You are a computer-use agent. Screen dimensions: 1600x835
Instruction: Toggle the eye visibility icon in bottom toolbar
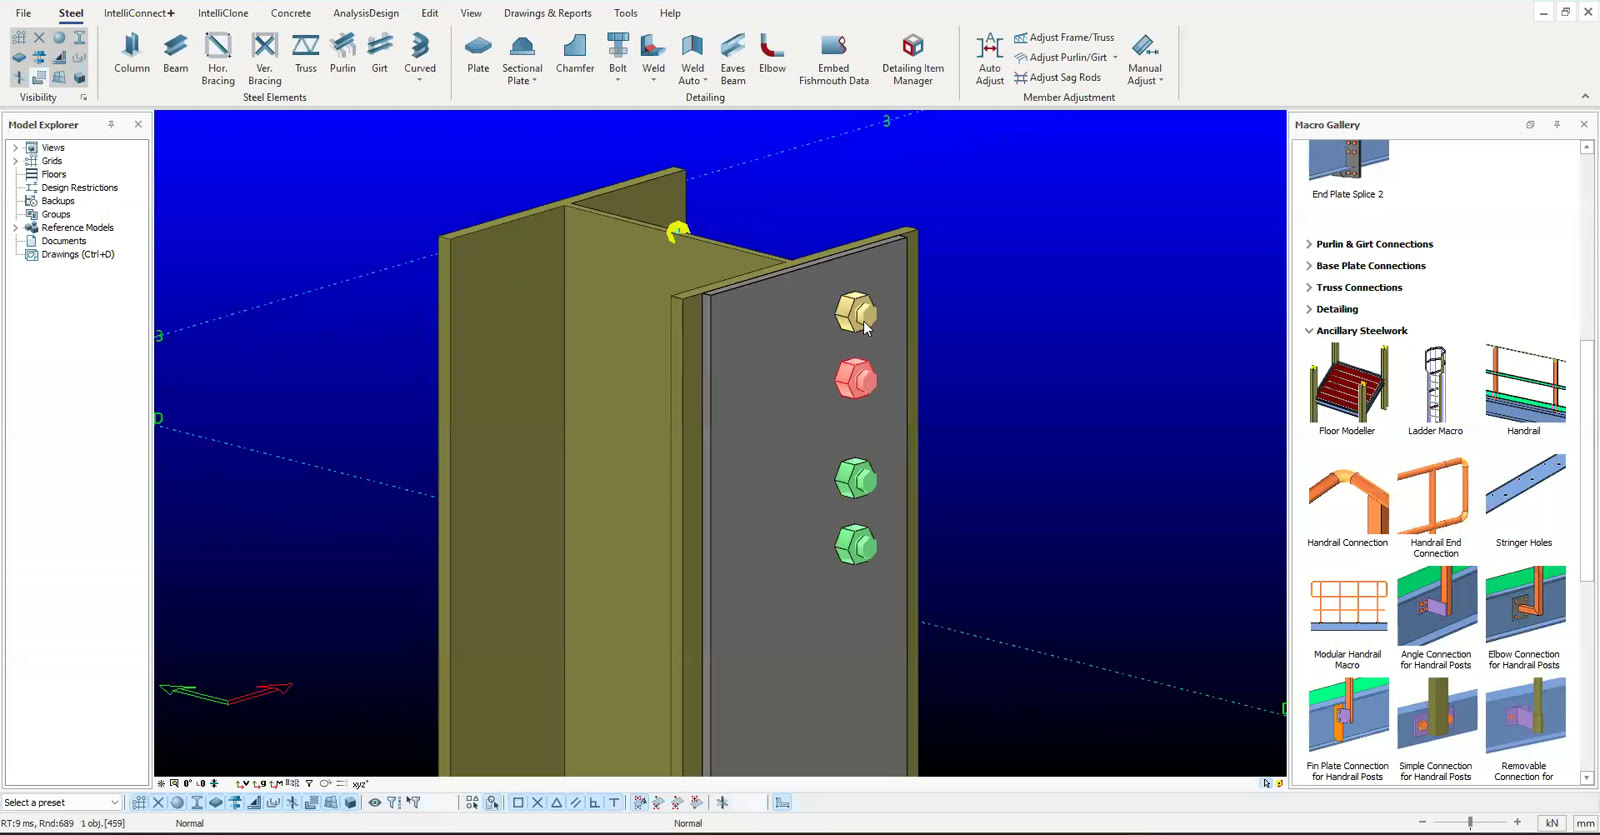(374, 802)
